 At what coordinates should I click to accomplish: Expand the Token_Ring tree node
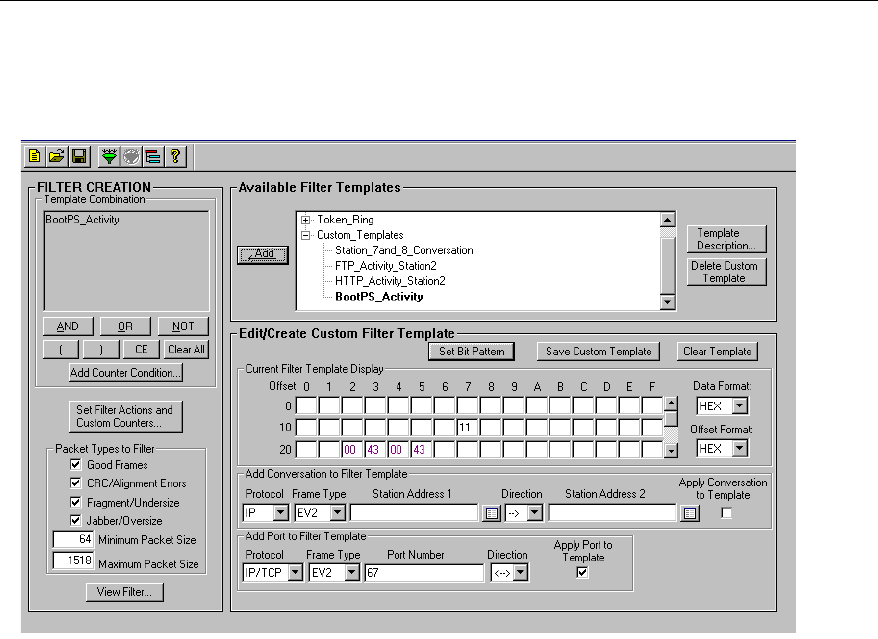[x=306, y=220]
